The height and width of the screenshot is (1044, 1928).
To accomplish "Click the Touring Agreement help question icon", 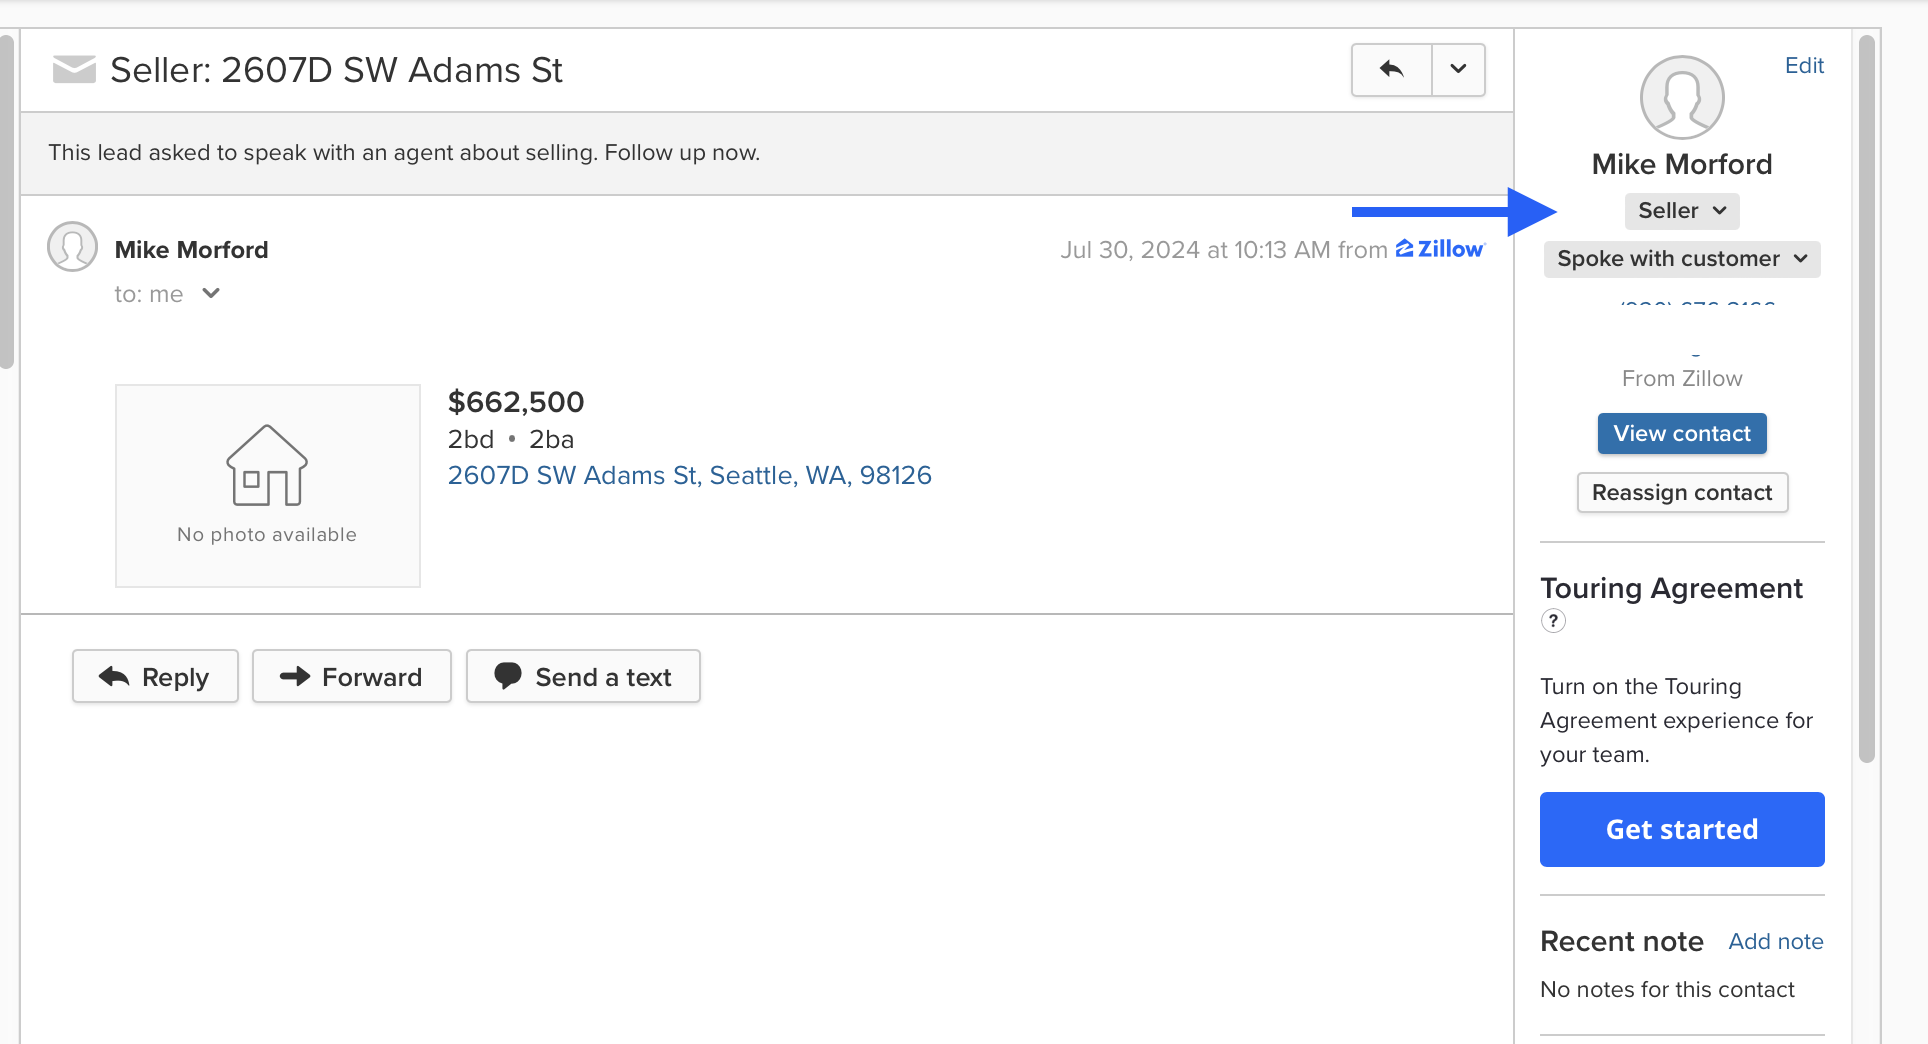I will [x=1553, y=621].
